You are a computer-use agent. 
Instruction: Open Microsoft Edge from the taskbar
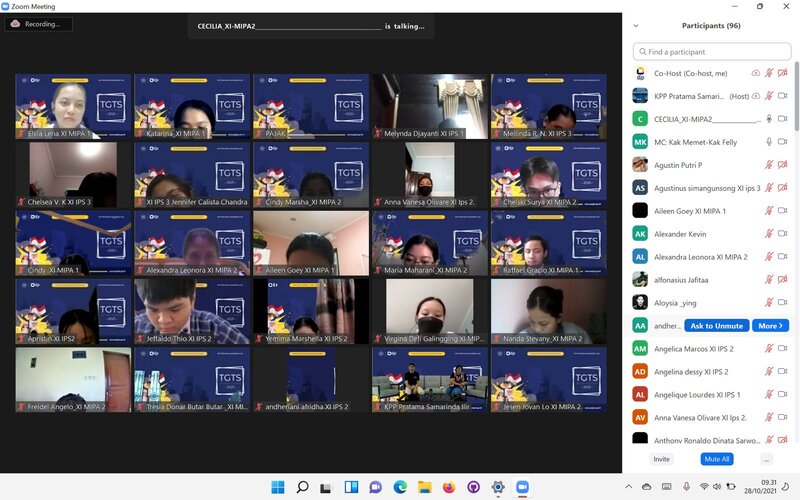(400, 487)
